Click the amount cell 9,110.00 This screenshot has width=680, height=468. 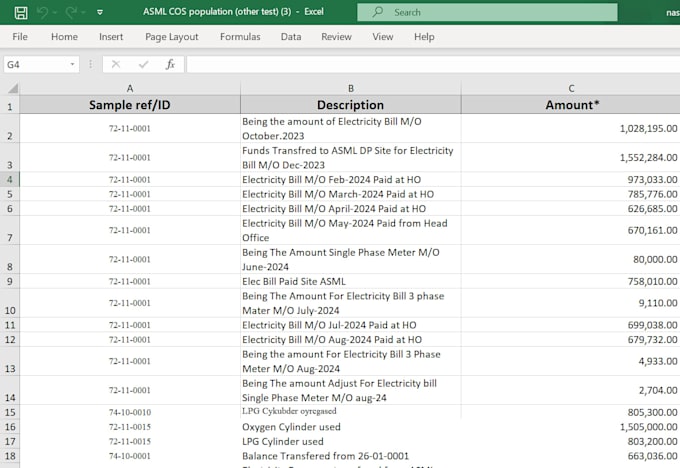coord(571,303)
